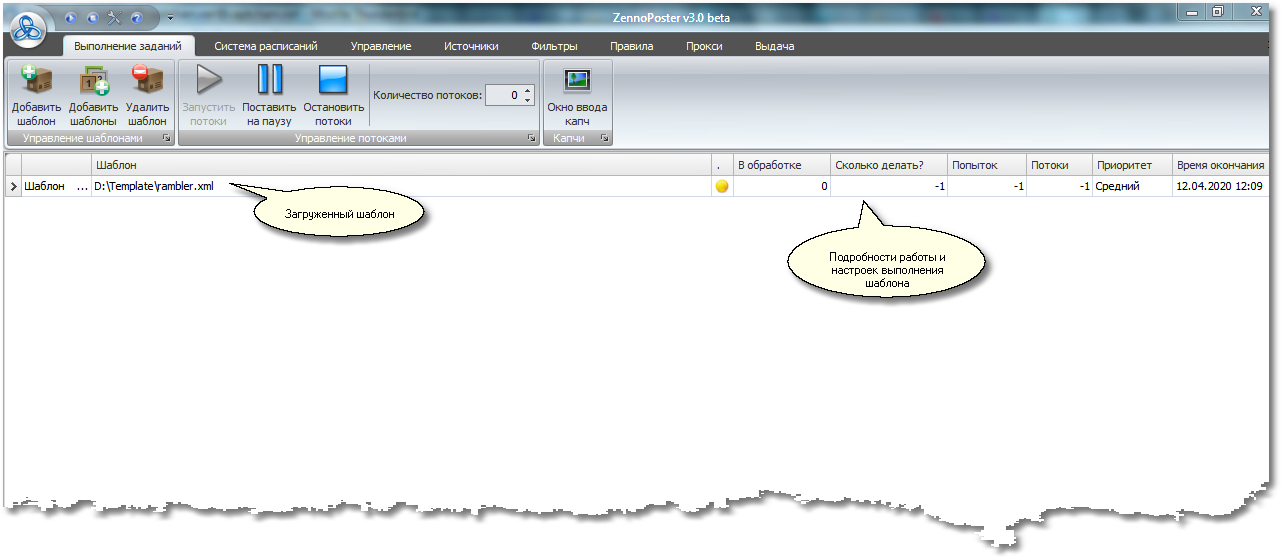This screenshot has height=560, width=1282.
Task: Click the ZennoPoster application orb button
Action: 30,28
